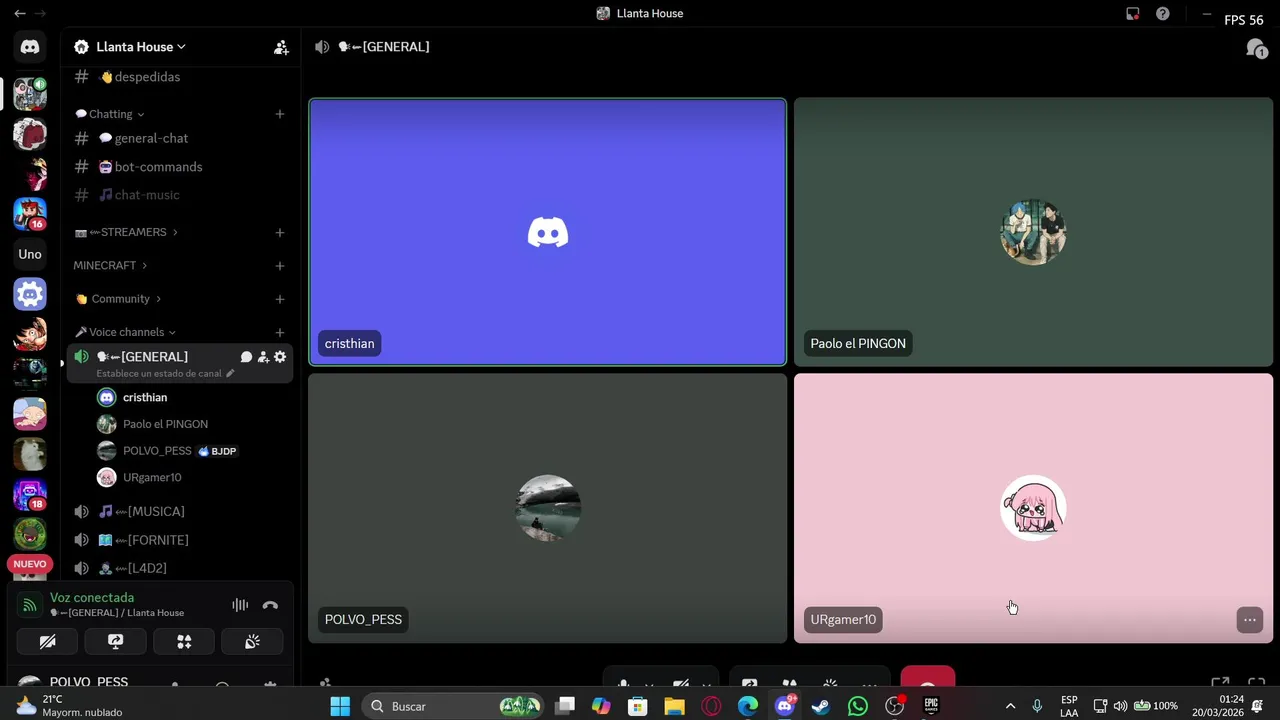The image size is (1280, 720).
Task: Show member list icon at top right
Action: click(x=1256, y=47)
